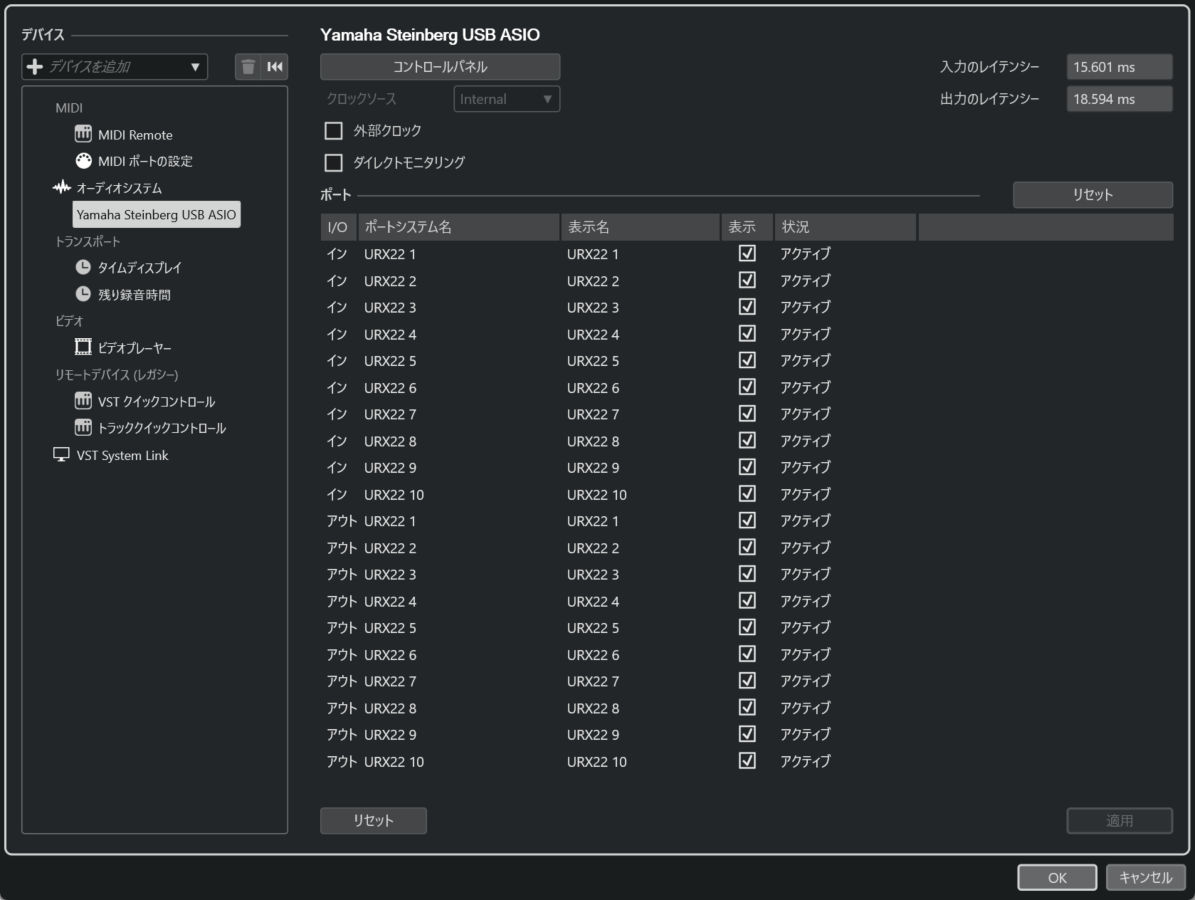Click 表示名 cell of イン URX22 2
Screen dimensions: 1195x900
[593, 281]
